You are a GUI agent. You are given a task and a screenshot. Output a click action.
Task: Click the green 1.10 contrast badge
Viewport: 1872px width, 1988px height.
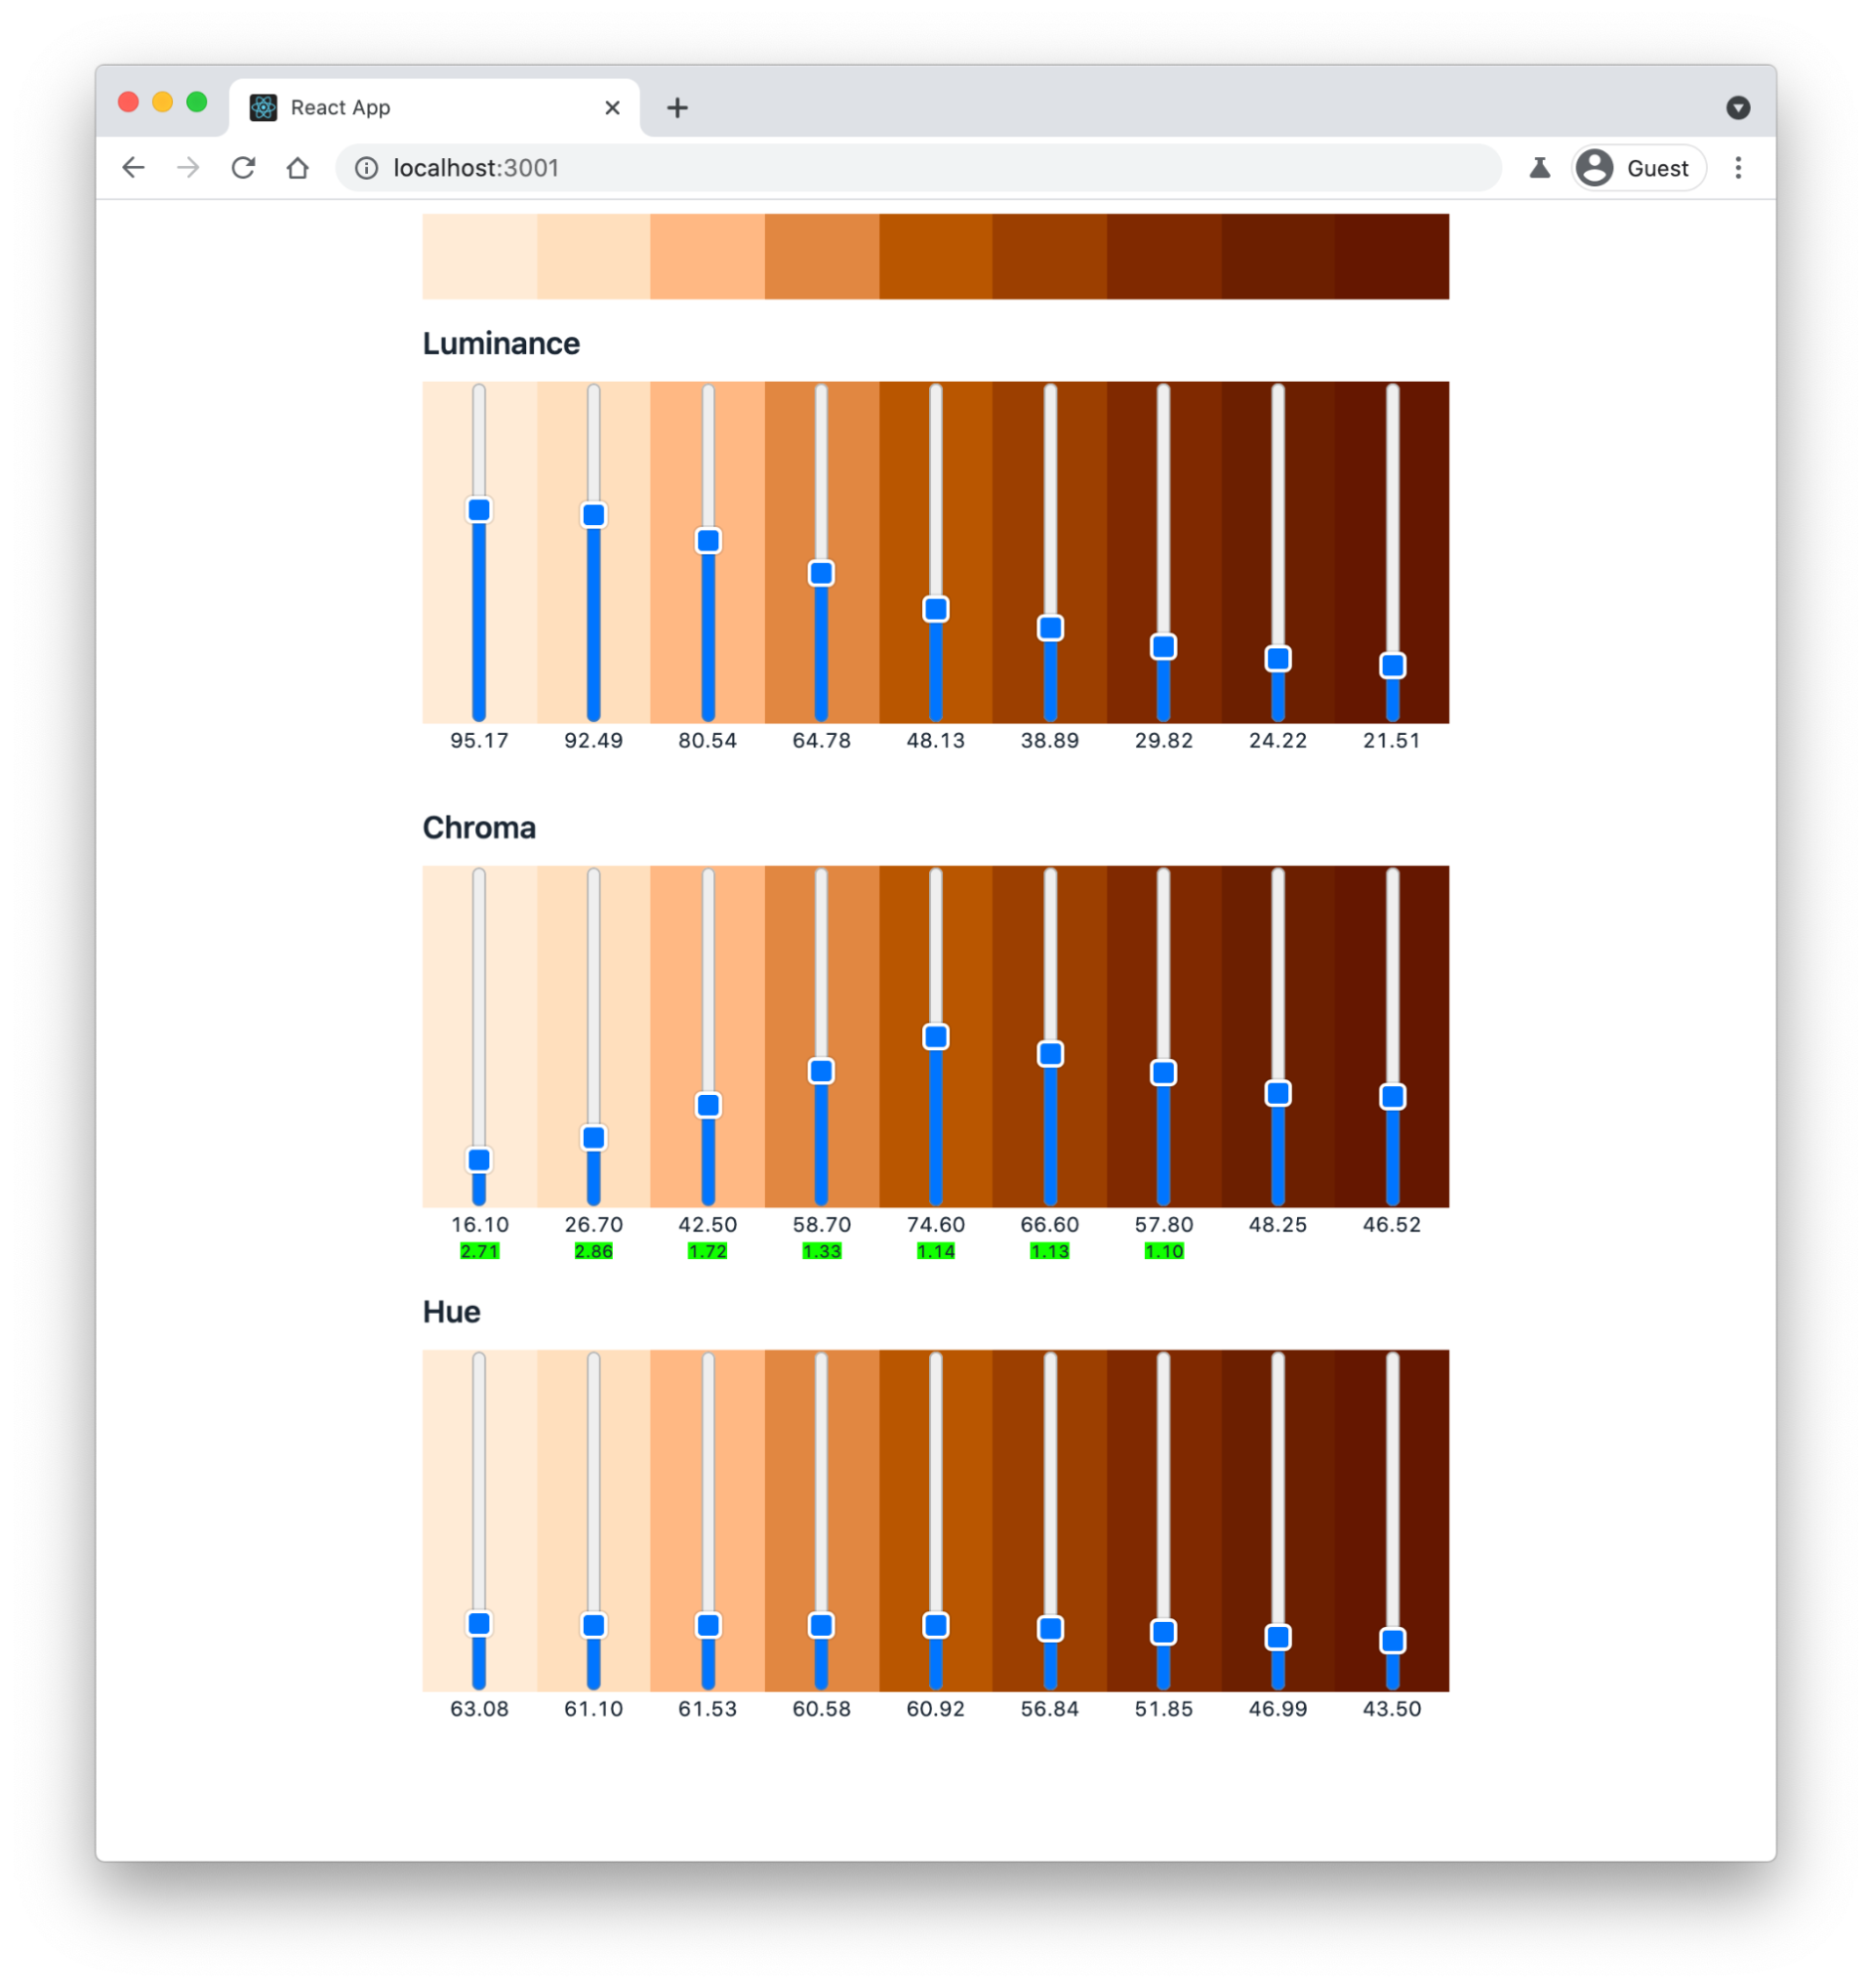click(1163, 1251)
